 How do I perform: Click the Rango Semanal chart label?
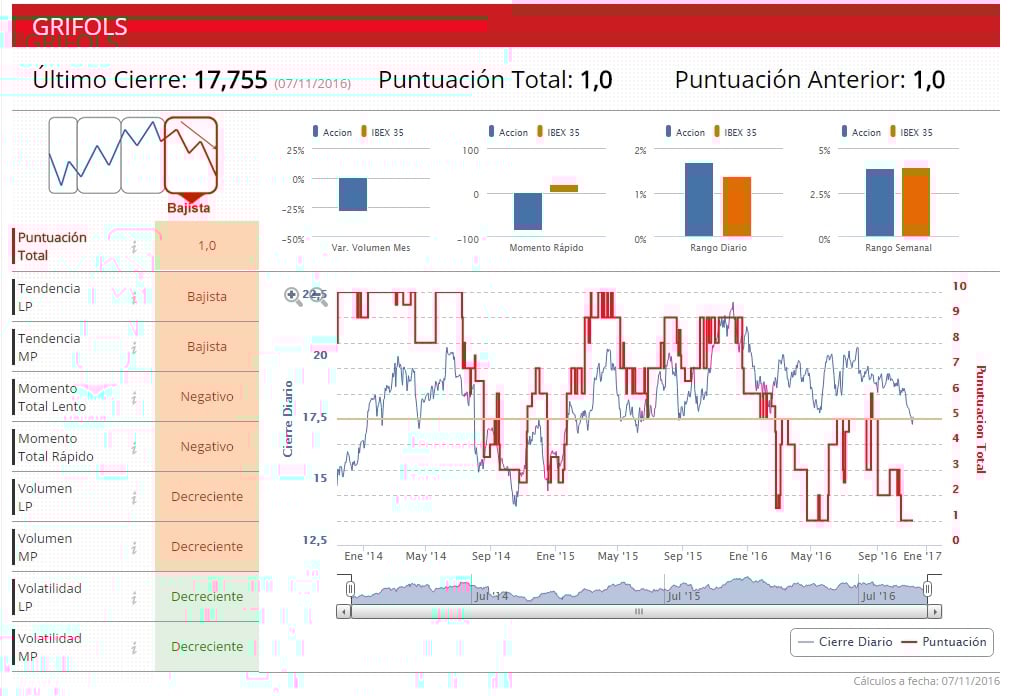898,248
